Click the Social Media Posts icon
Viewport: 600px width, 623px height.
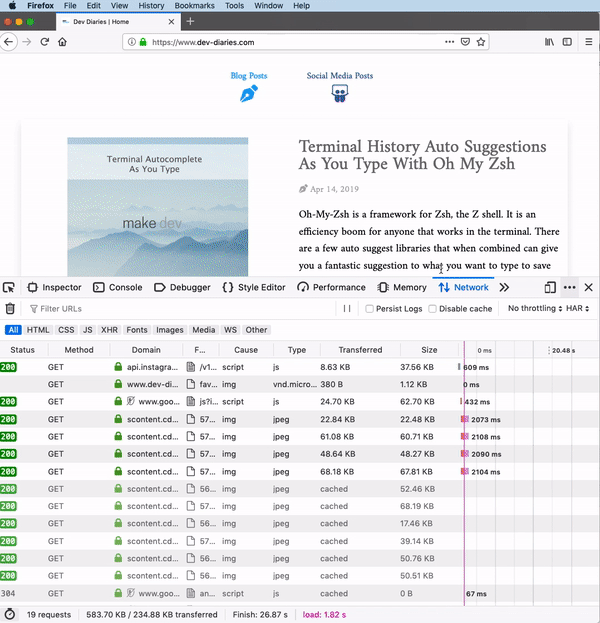click(x=340, y=94)
